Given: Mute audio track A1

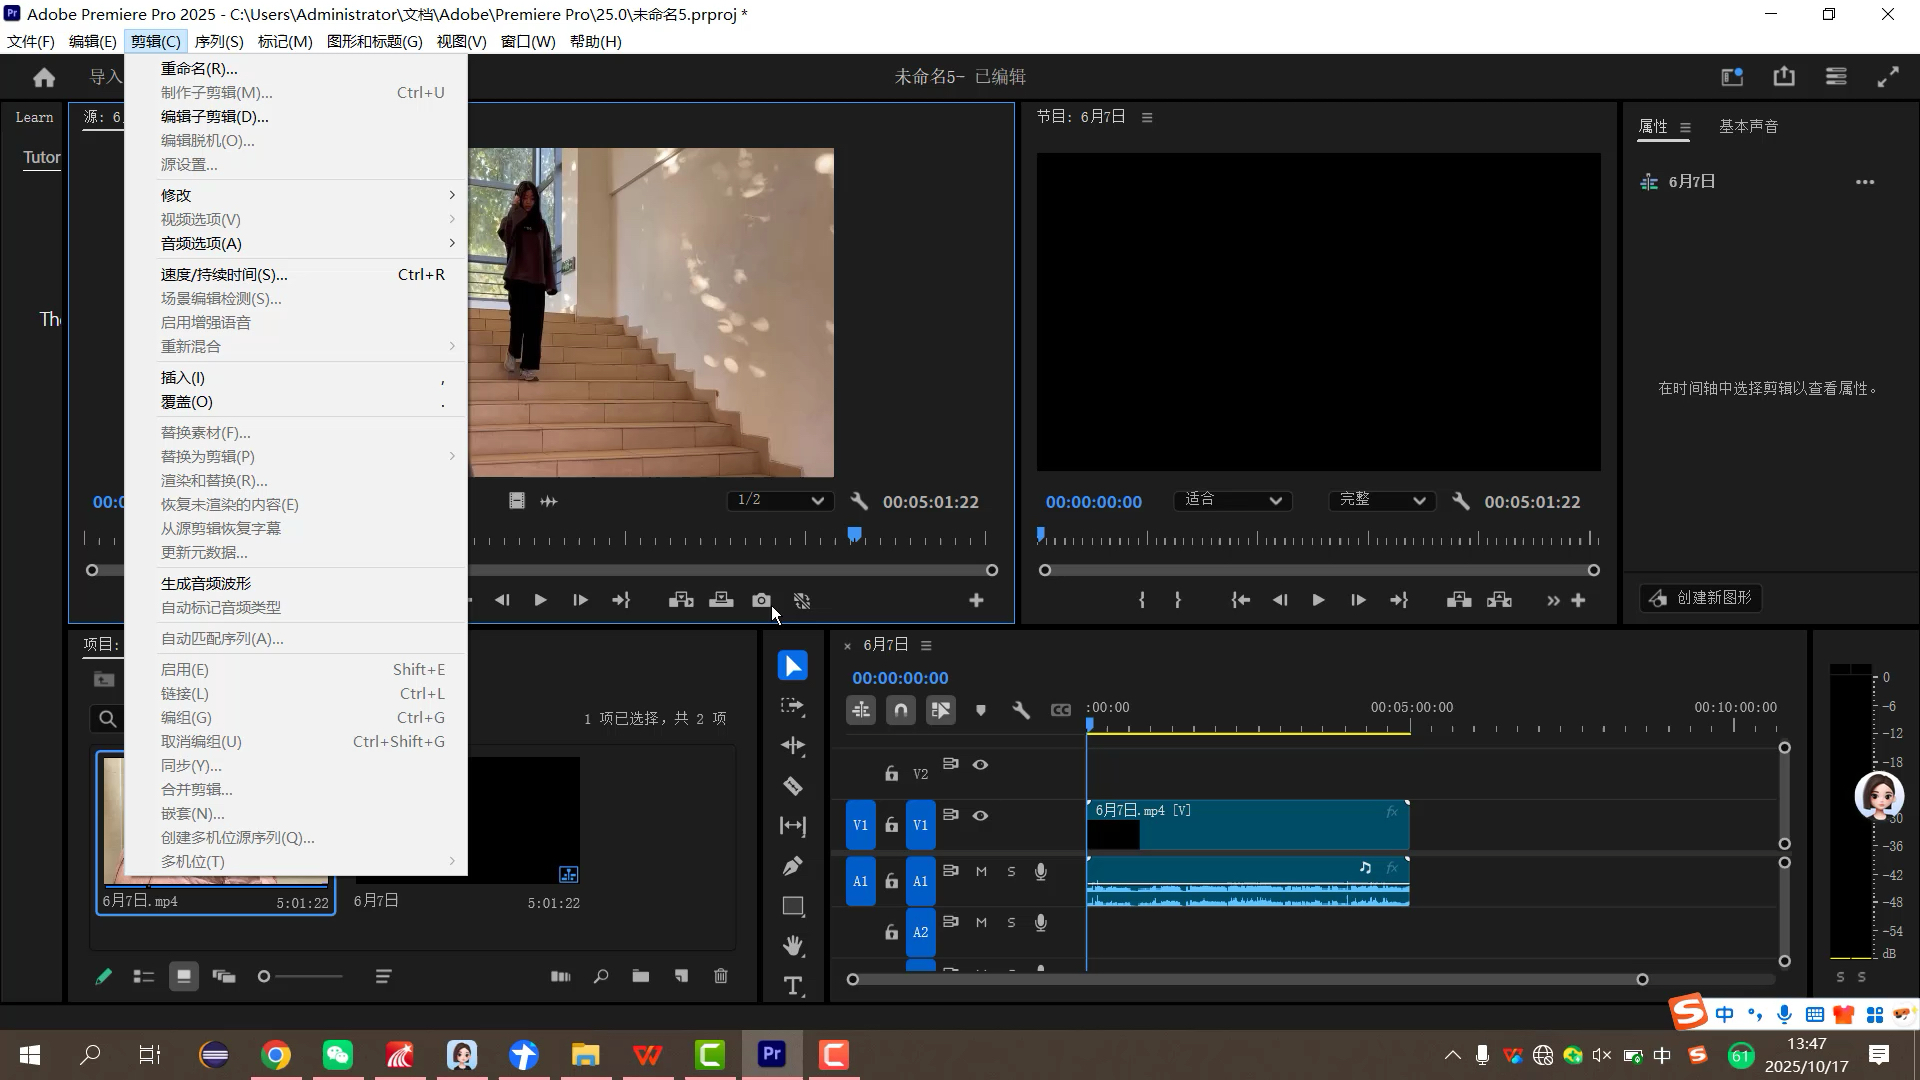Looking at the screenshot, I should (981, 872).
